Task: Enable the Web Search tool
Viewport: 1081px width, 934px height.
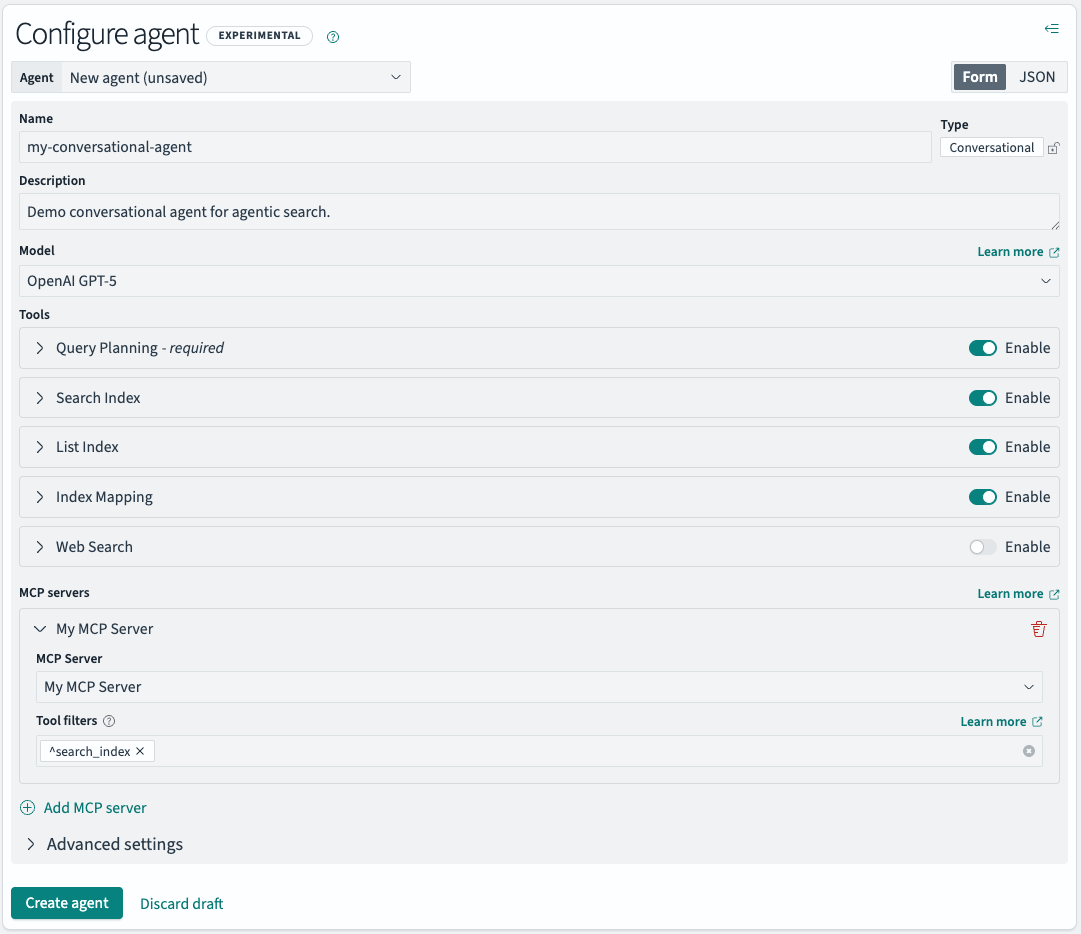Action: (983, 546)
